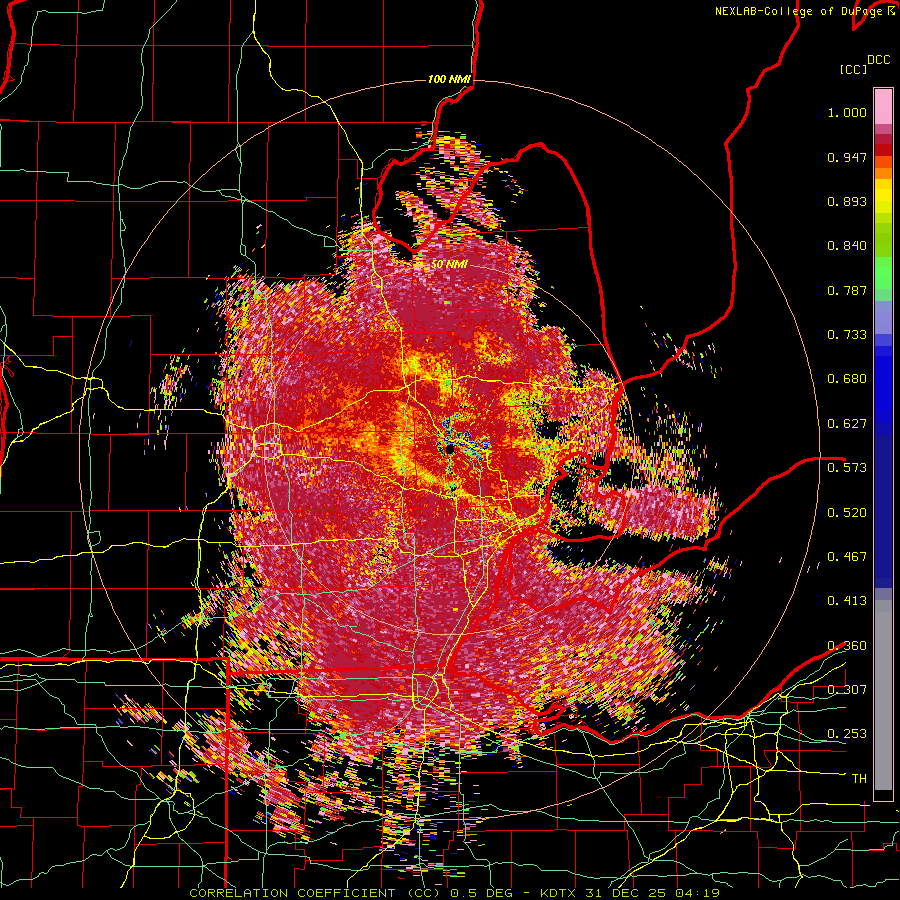Screen dimensions: 900x900
Task: Click the 100 NMI range ring label
Action: (449, 79)
